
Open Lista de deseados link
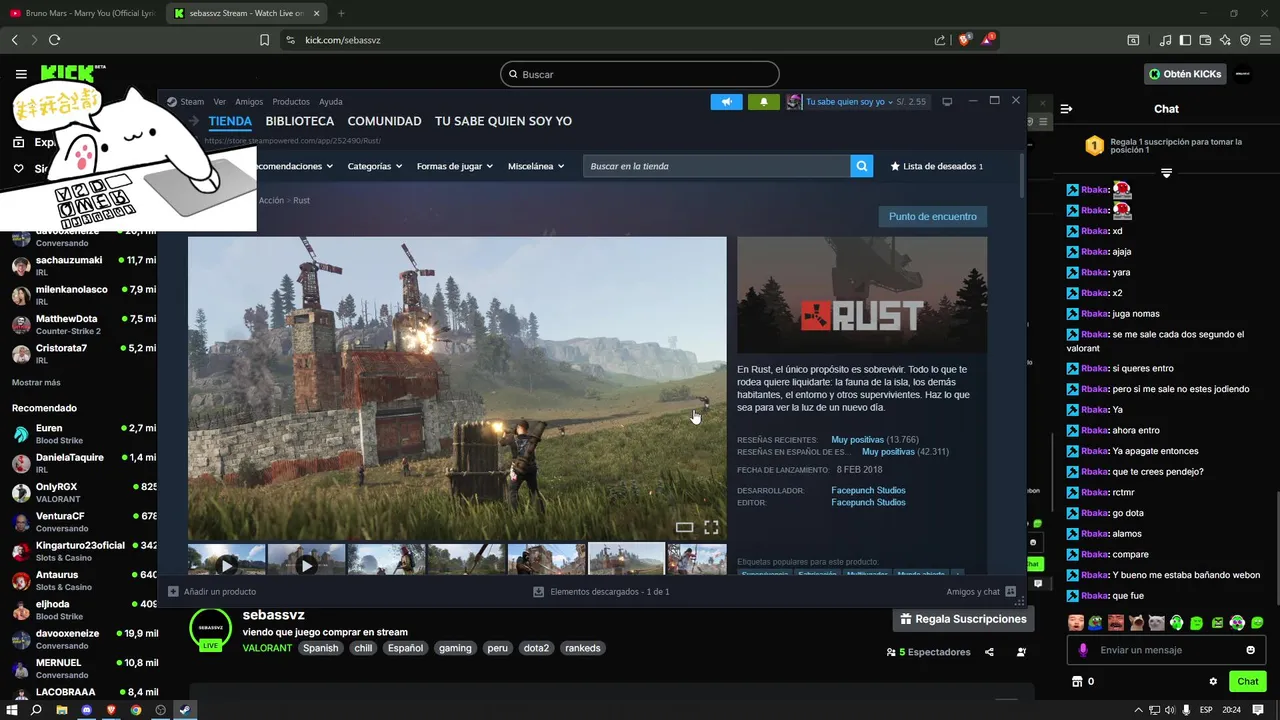point(936,166)
